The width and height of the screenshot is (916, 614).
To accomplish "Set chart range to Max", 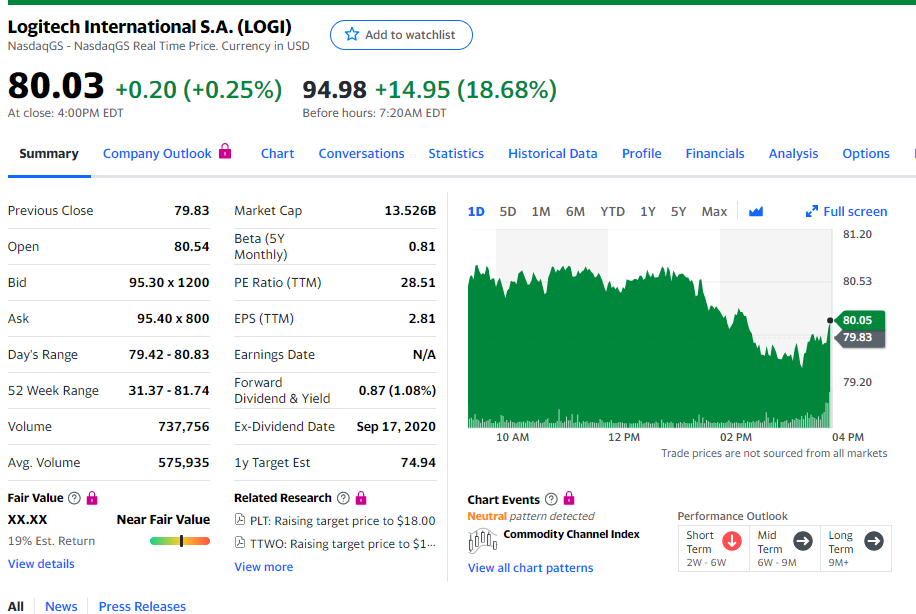I will 714,211.
